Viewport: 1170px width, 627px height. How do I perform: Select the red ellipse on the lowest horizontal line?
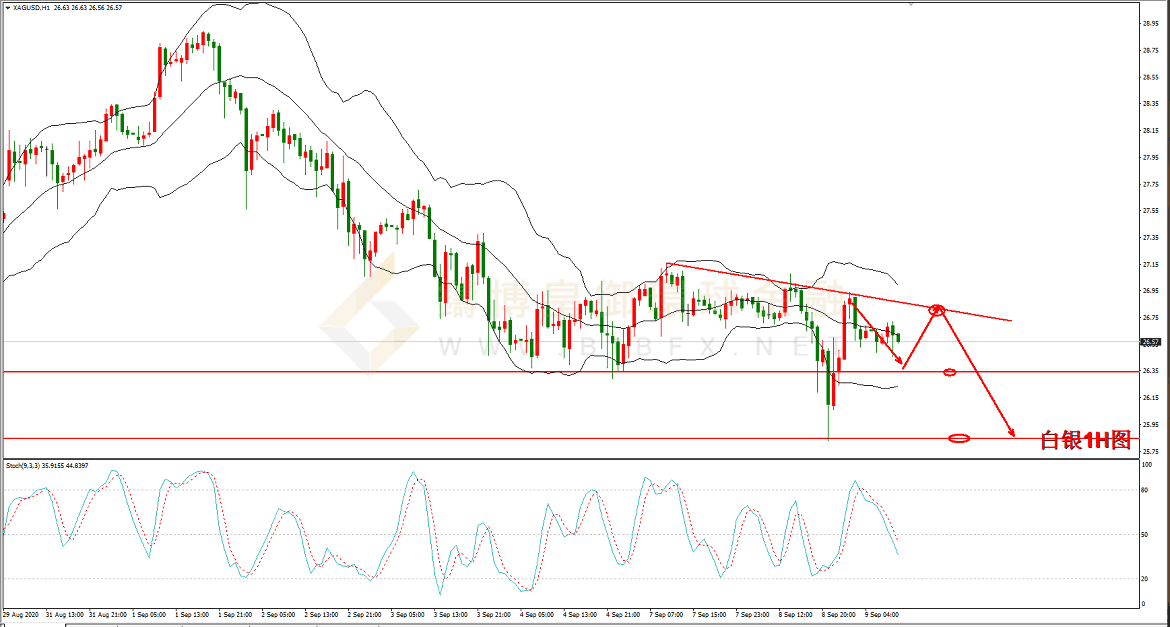(958, 438)
